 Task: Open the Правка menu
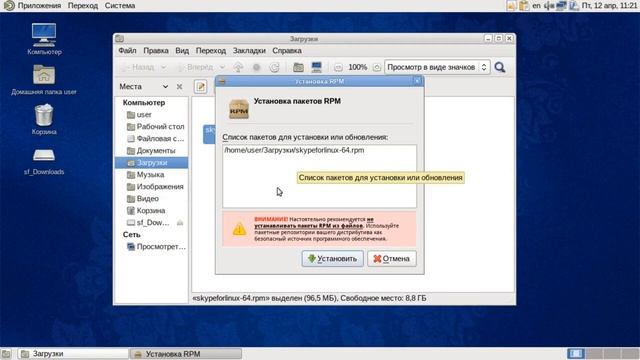tap(156, 51)
